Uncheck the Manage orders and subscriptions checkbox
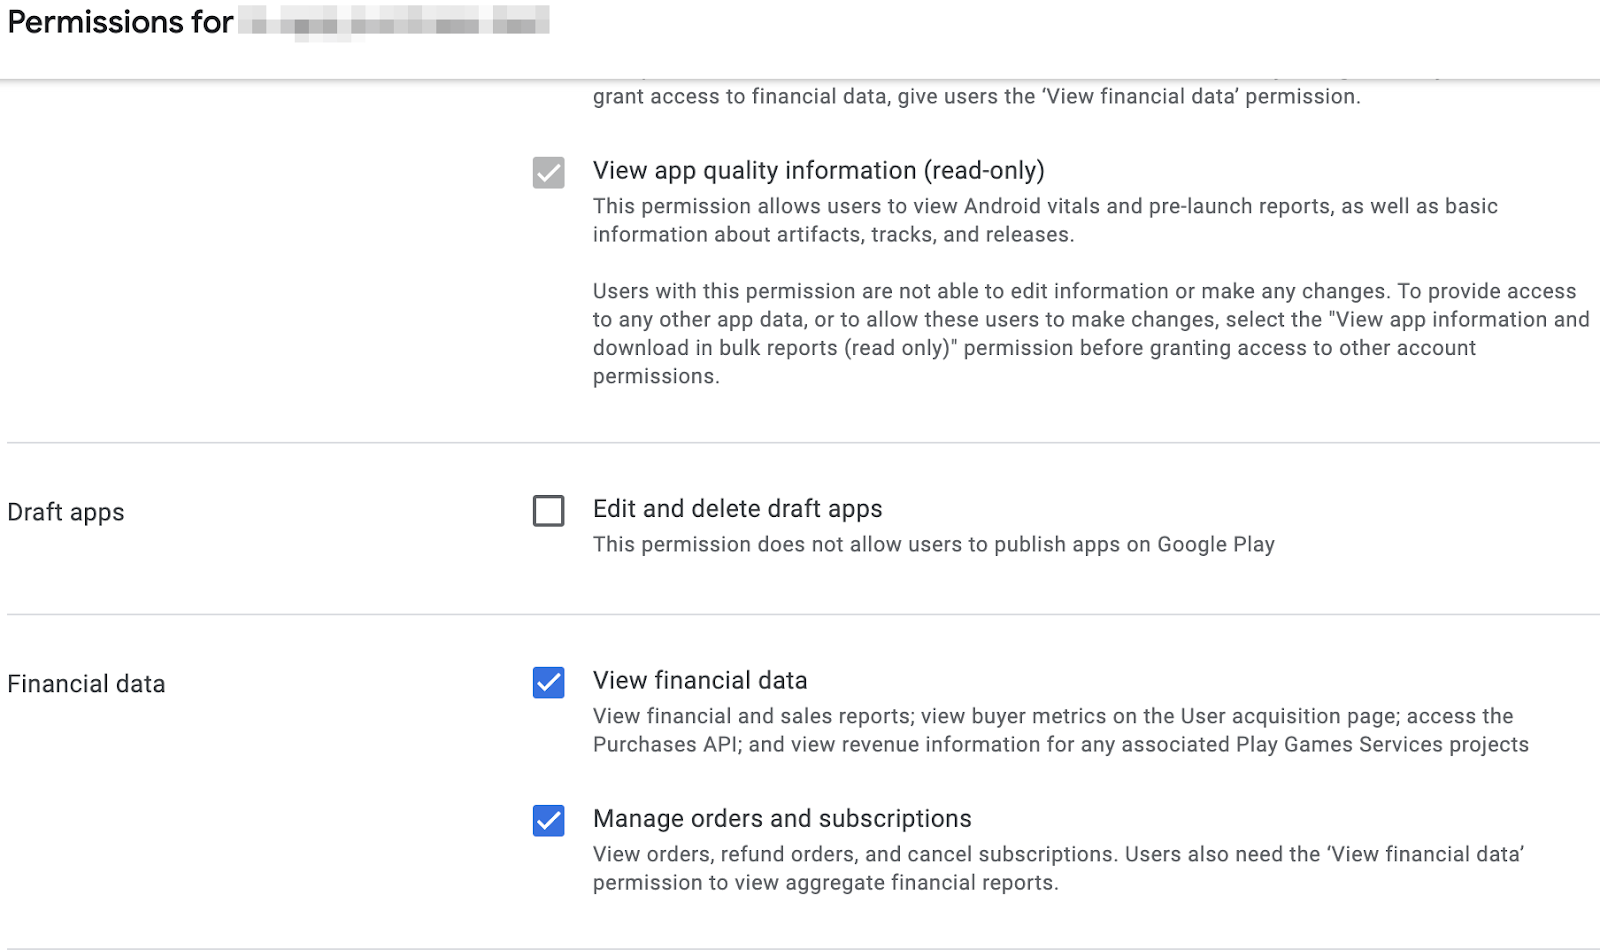The width and height of the screenshot is (1600, 950). [548, 821]
